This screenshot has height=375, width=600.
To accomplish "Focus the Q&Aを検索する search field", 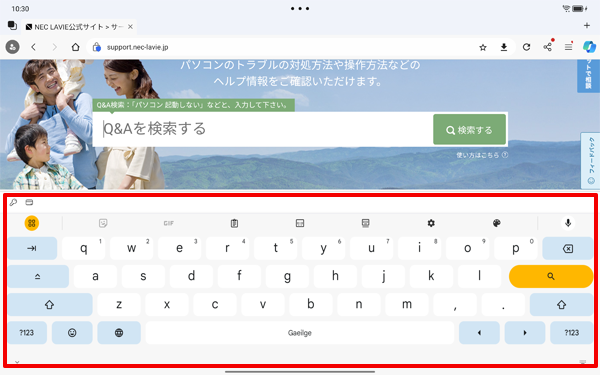I will click(262, 129).
